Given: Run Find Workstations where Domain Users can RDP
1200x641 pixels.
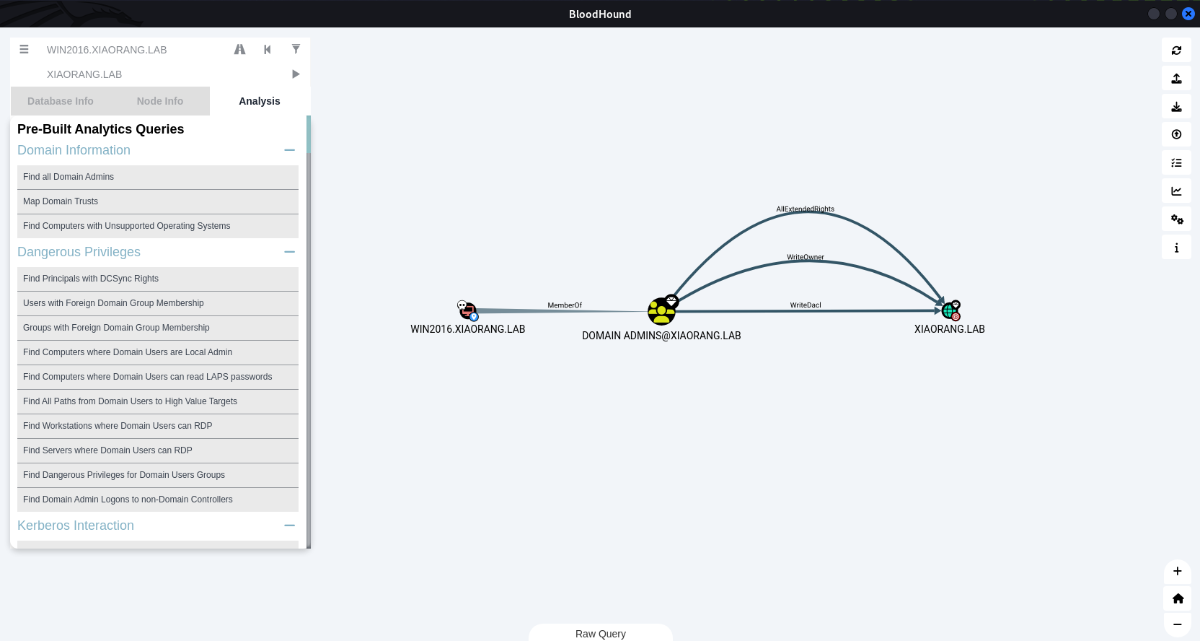Looking at the screenshot, I should pyautogui.click(x=158, y=426).
